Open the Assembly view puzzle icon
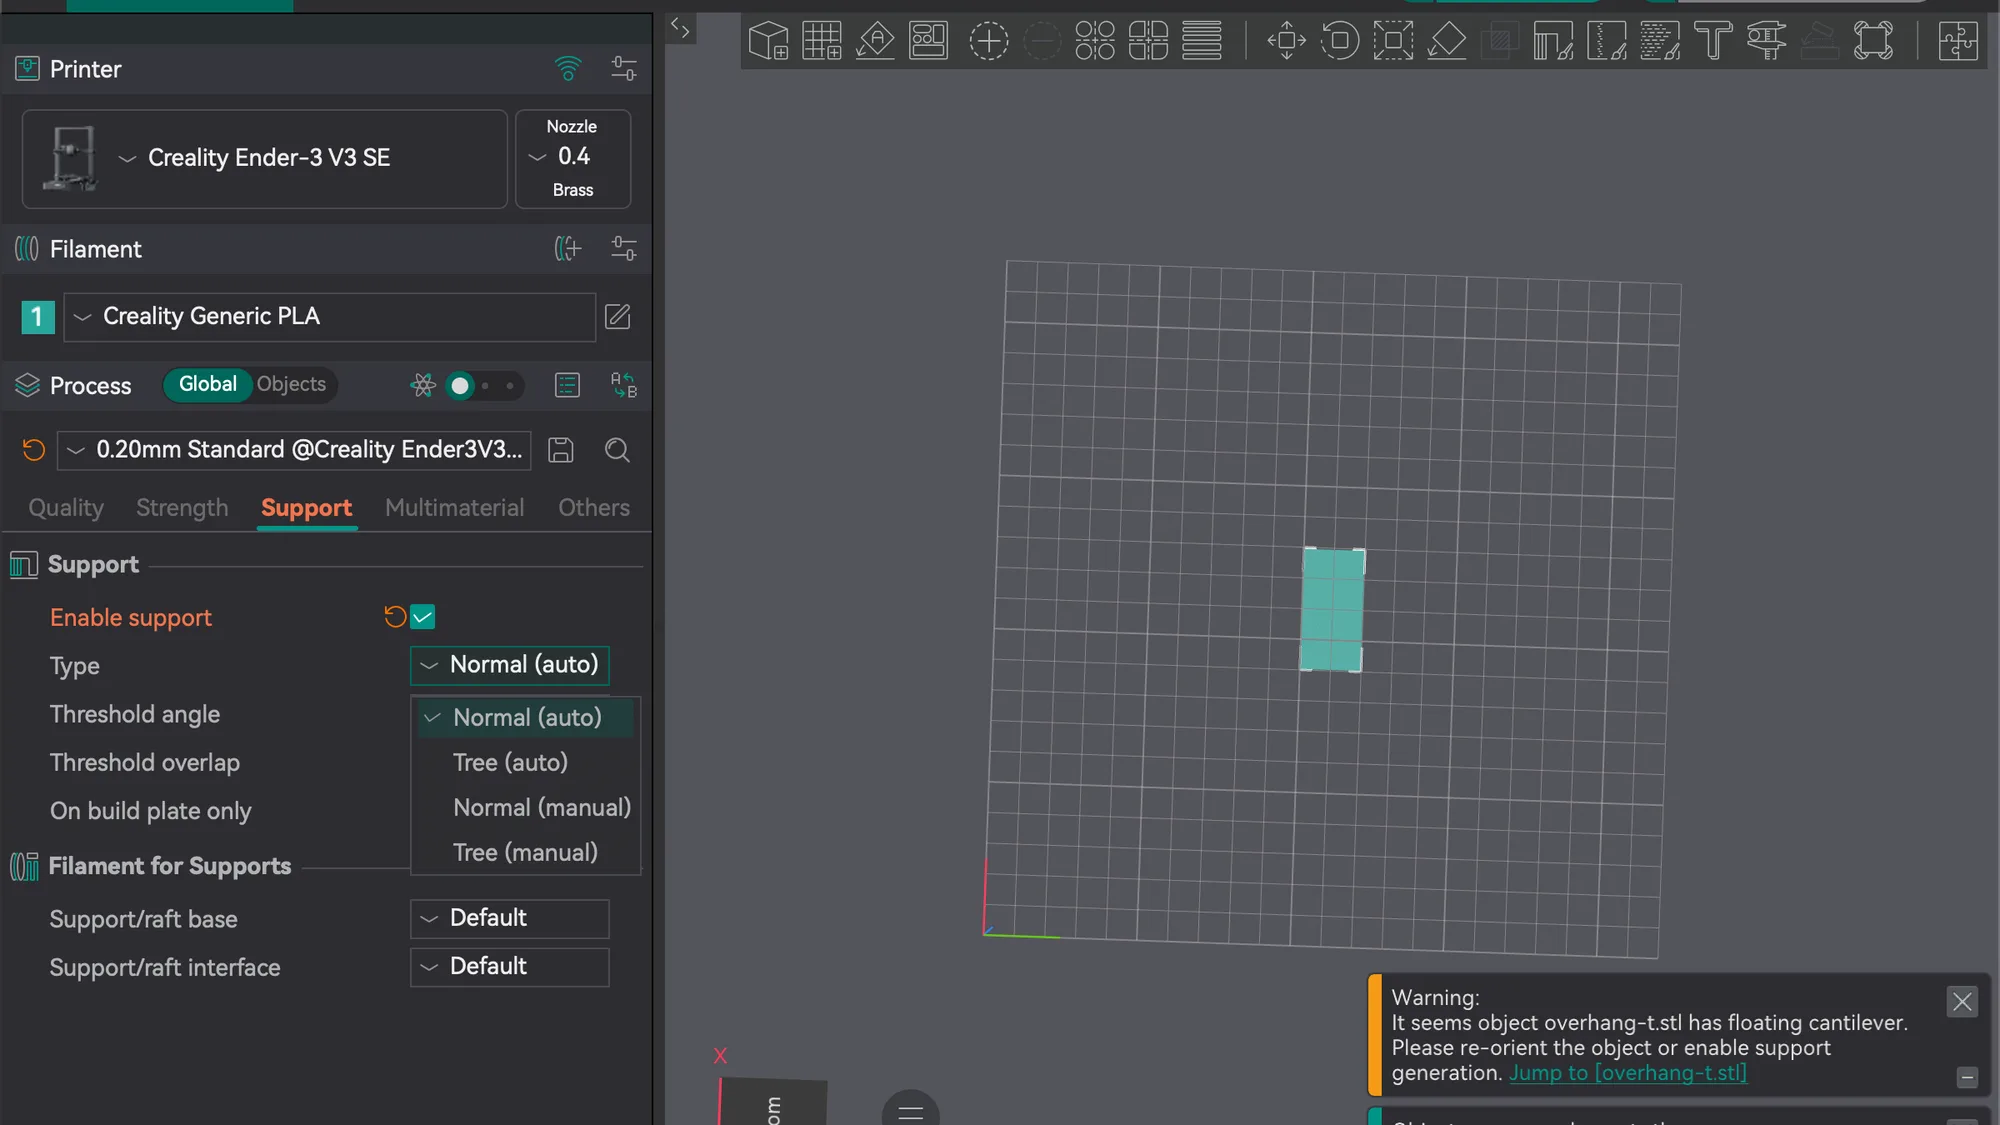The width and height of the screenshot is (2000, 1125). pos(1958,41)
